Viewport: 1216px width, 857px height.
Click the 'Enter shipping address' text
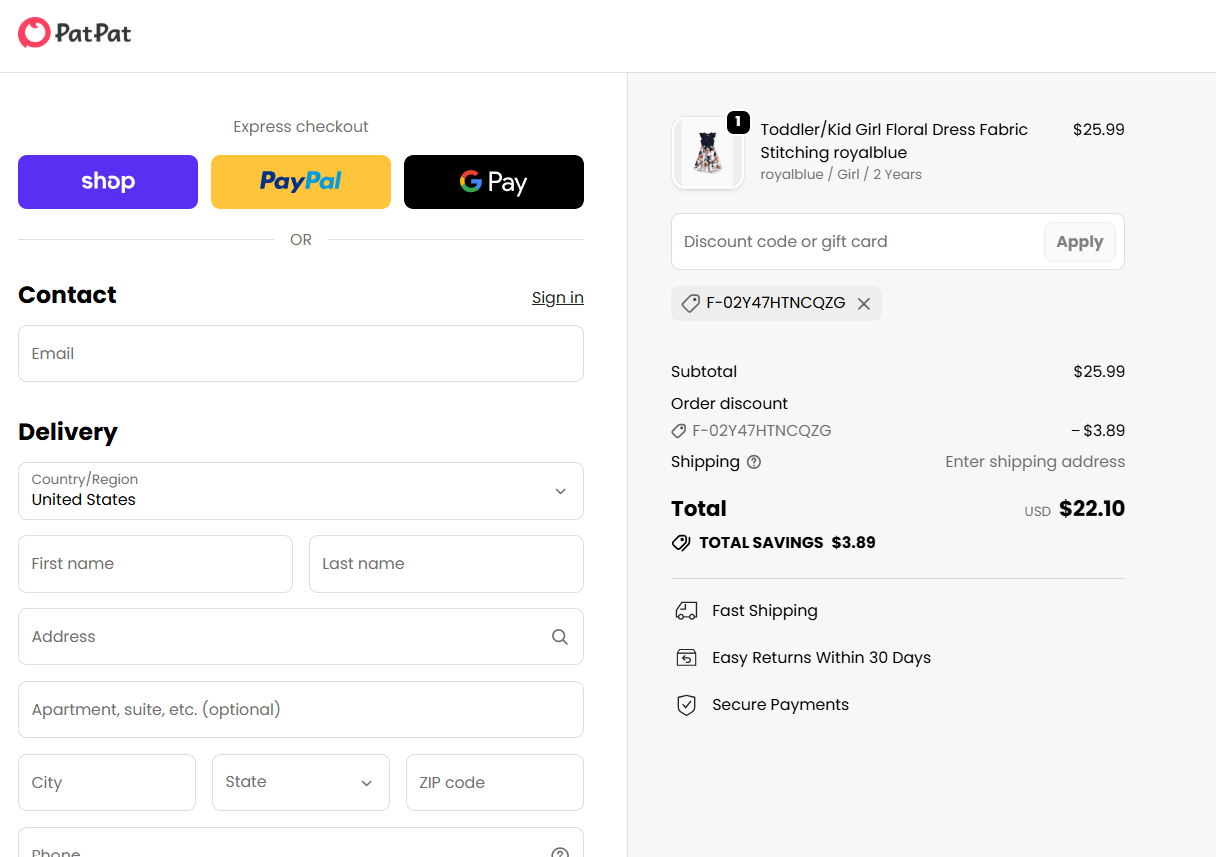pyautogui.click(x=1035, y=461)
